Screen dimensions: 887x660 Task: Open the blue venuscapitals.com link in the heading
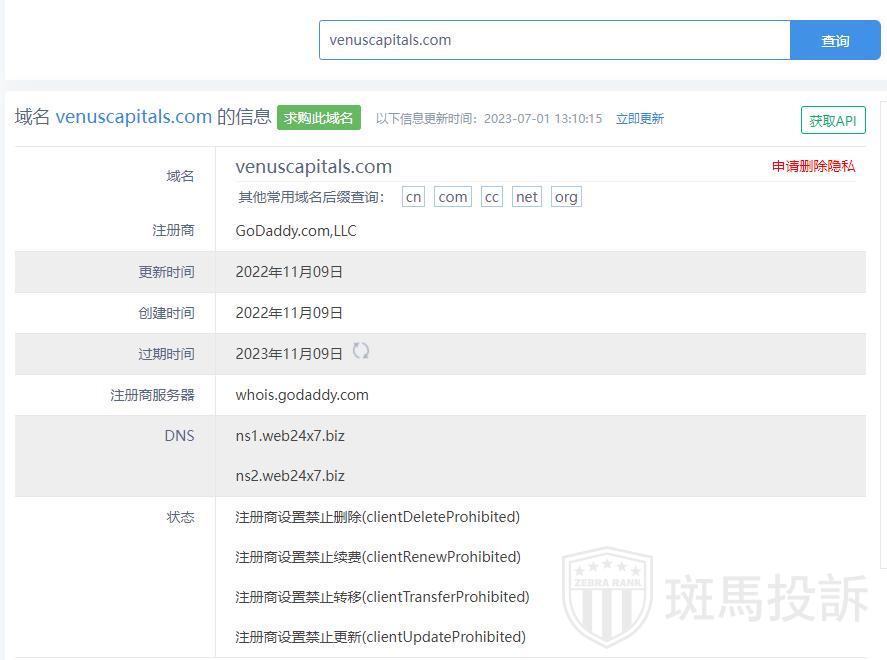pos(134,117)
